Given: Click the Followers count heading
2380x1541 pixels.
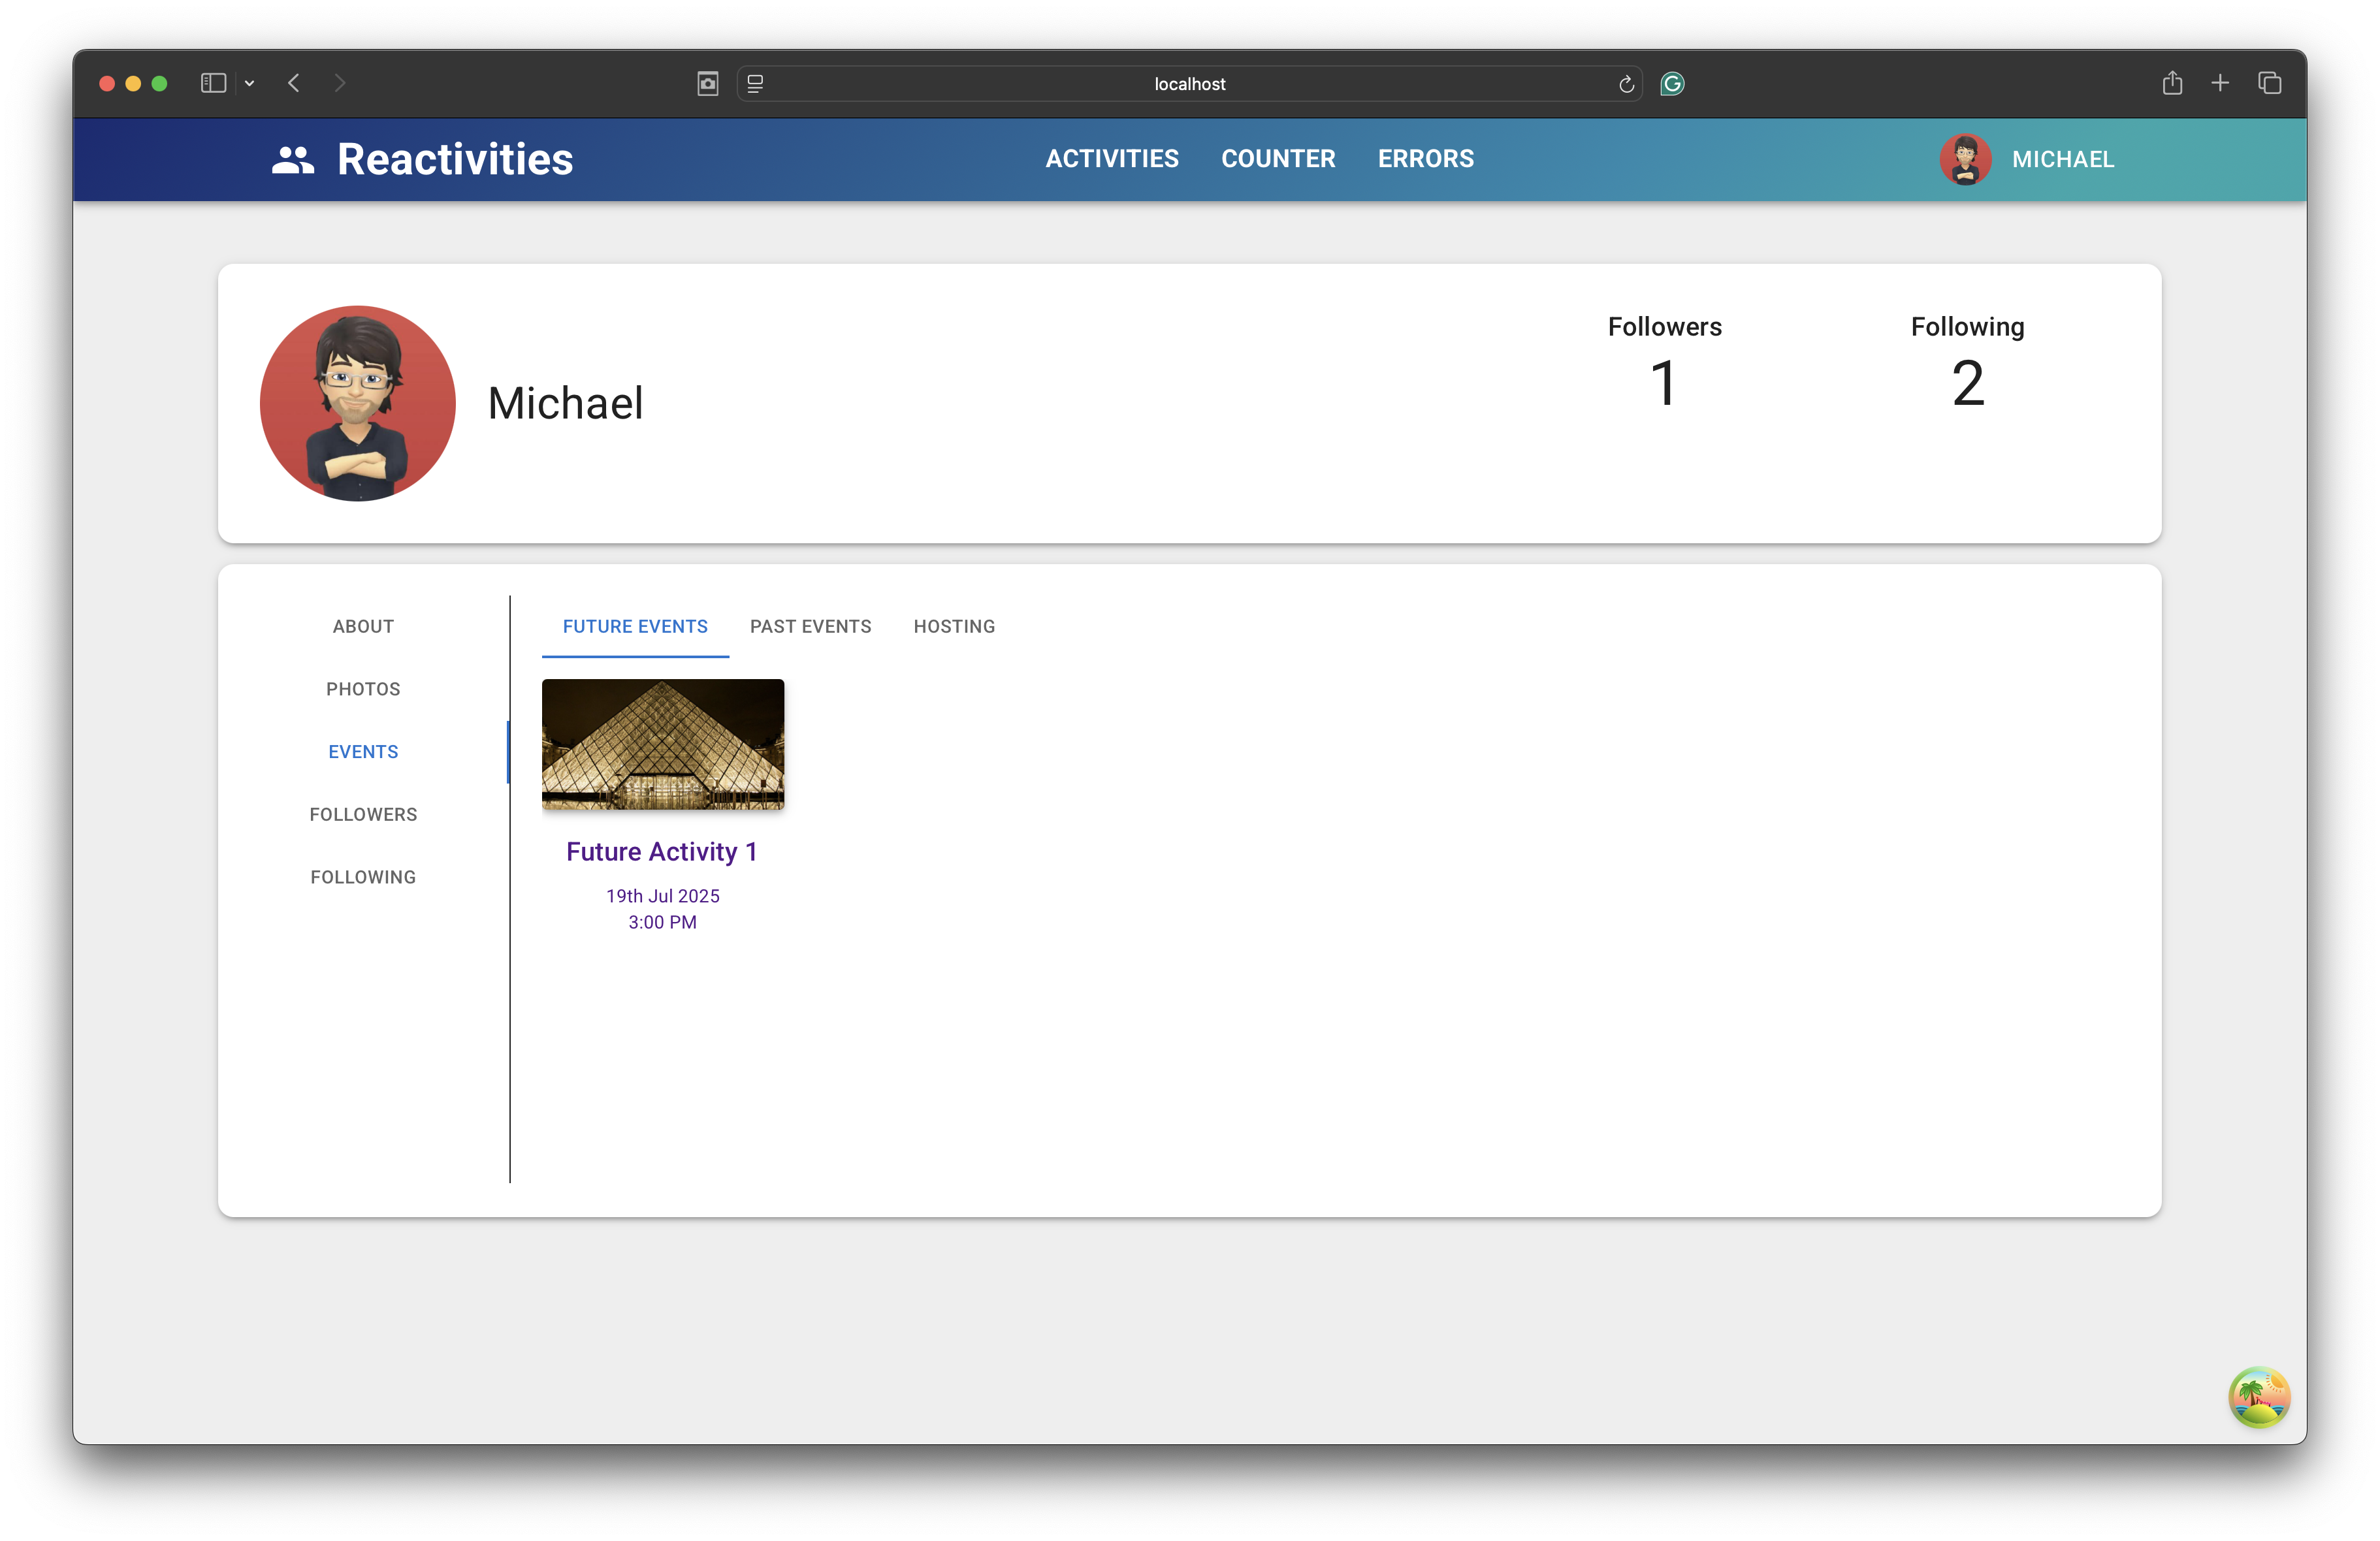Looking at the screenshot, I should (1664, 327).
